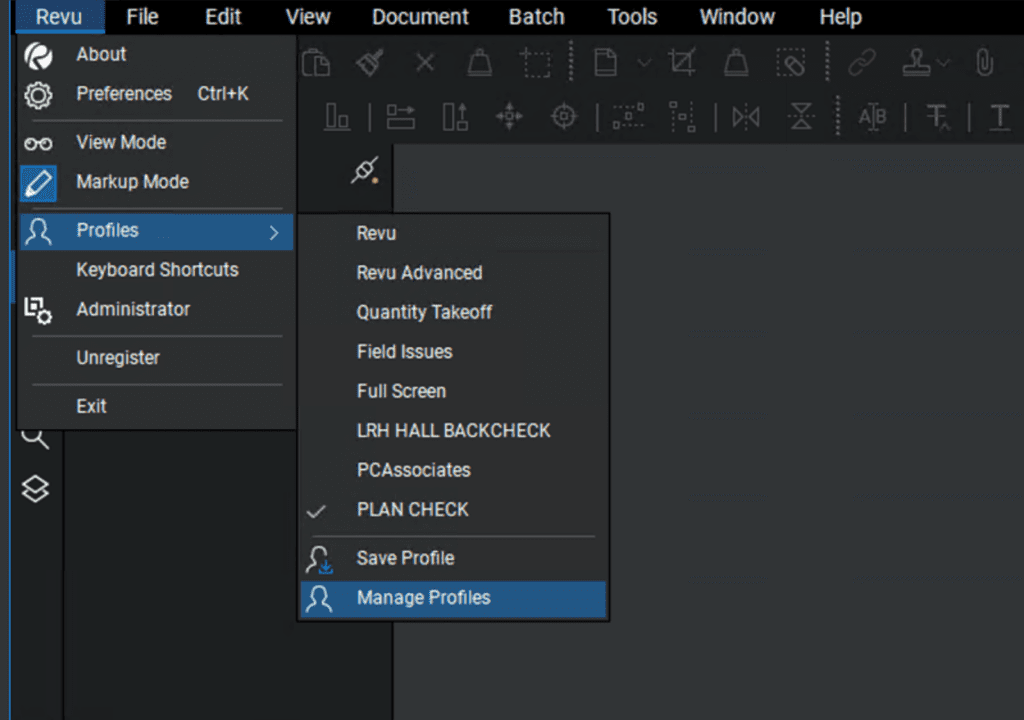The image size is (1024, 720).
Task: Select the Quantity Takeoff profile
Action: pyautogui.click(x=453, y=312)
